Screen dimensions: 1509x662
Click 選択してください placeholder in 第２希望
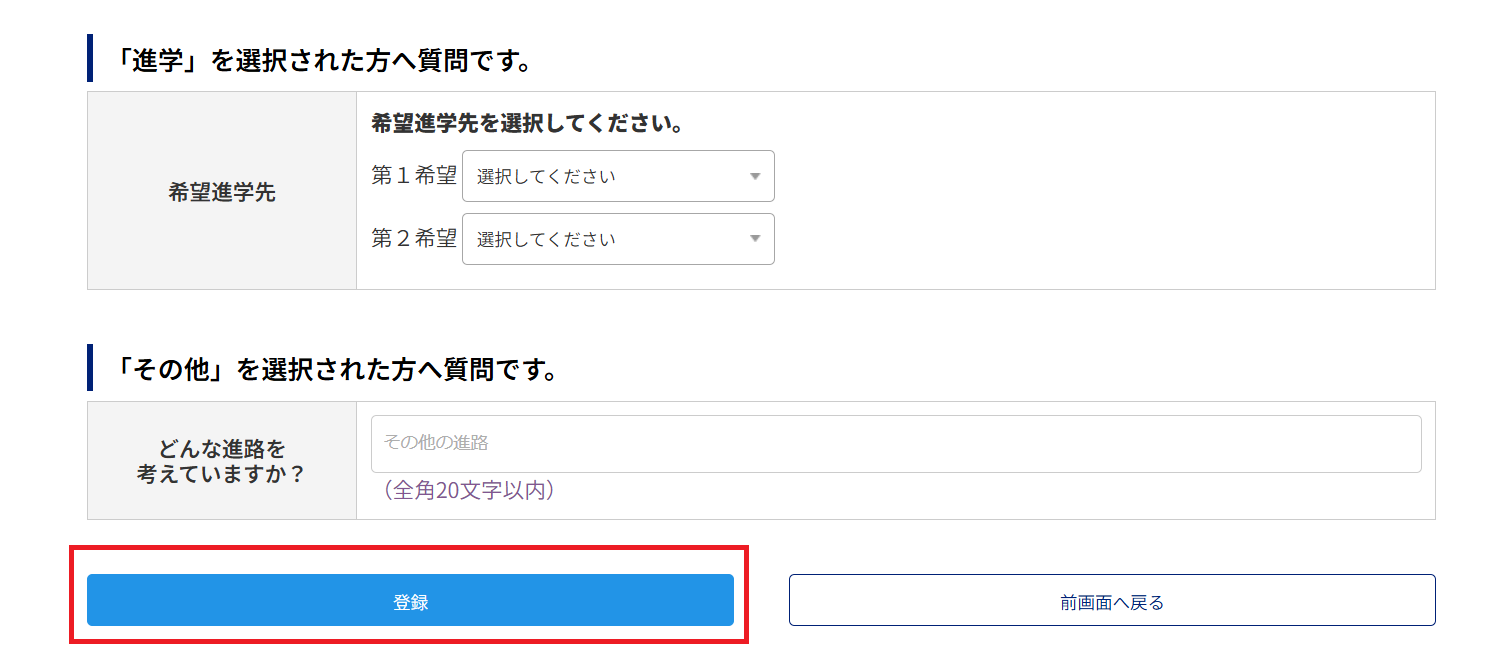click(546, 240)
